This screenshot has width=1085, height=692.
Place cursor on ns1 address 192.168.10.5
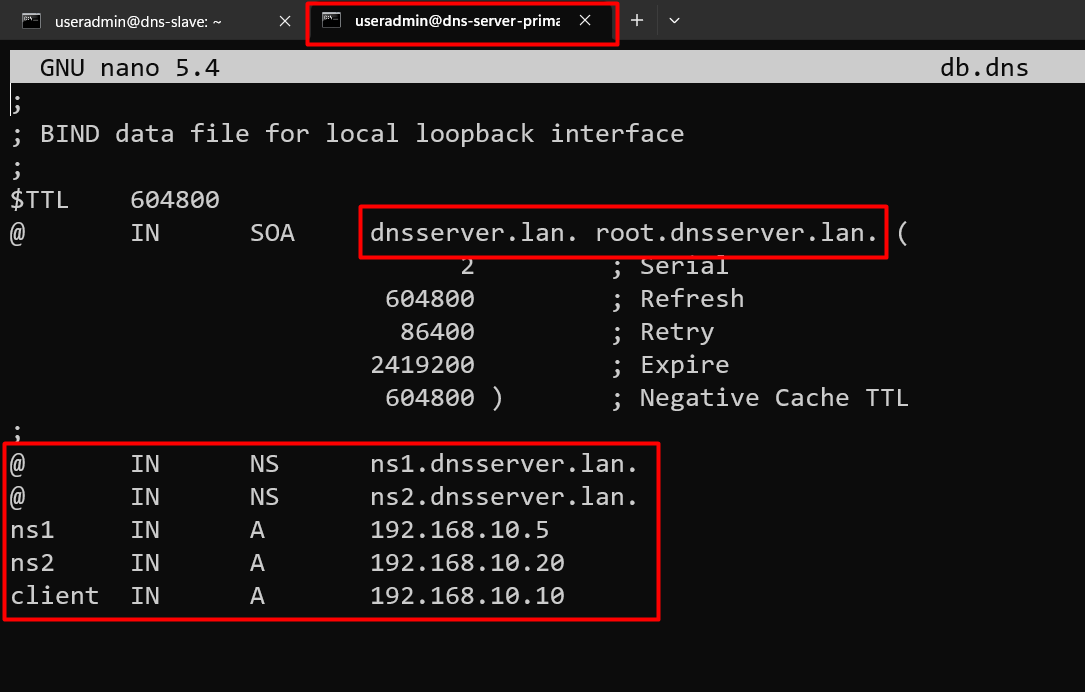459,530
